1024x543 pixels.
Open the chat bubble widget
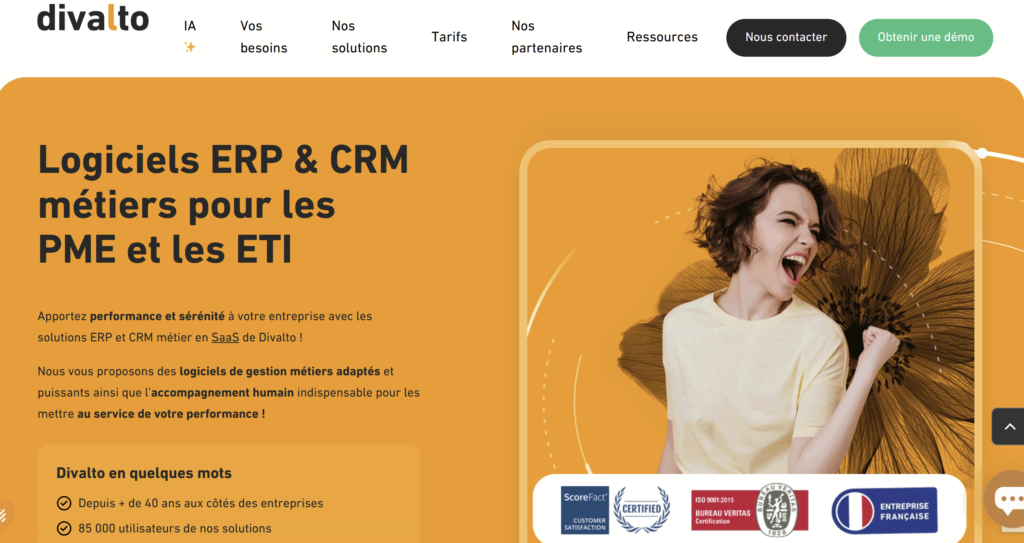click(1006, 499)
